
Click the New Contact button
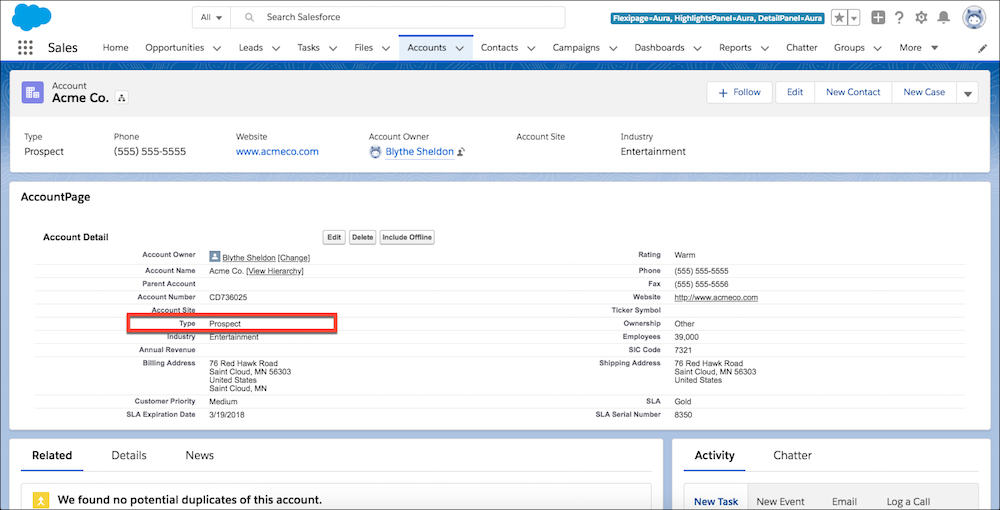853,92
